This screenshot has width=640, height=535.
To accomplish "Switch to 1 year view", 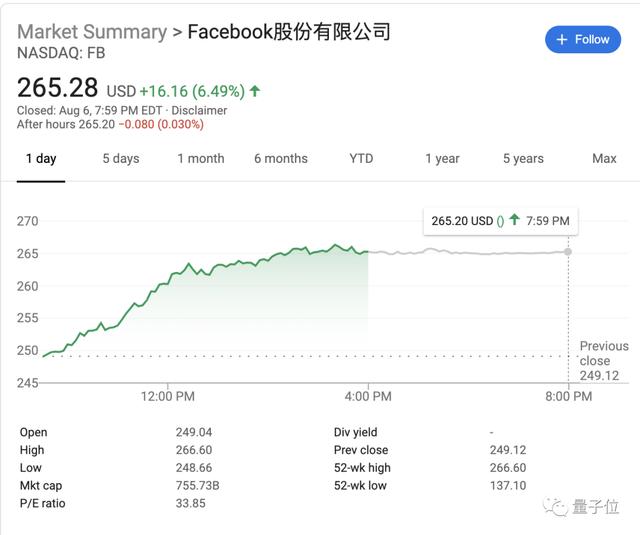I will point(442,158).
